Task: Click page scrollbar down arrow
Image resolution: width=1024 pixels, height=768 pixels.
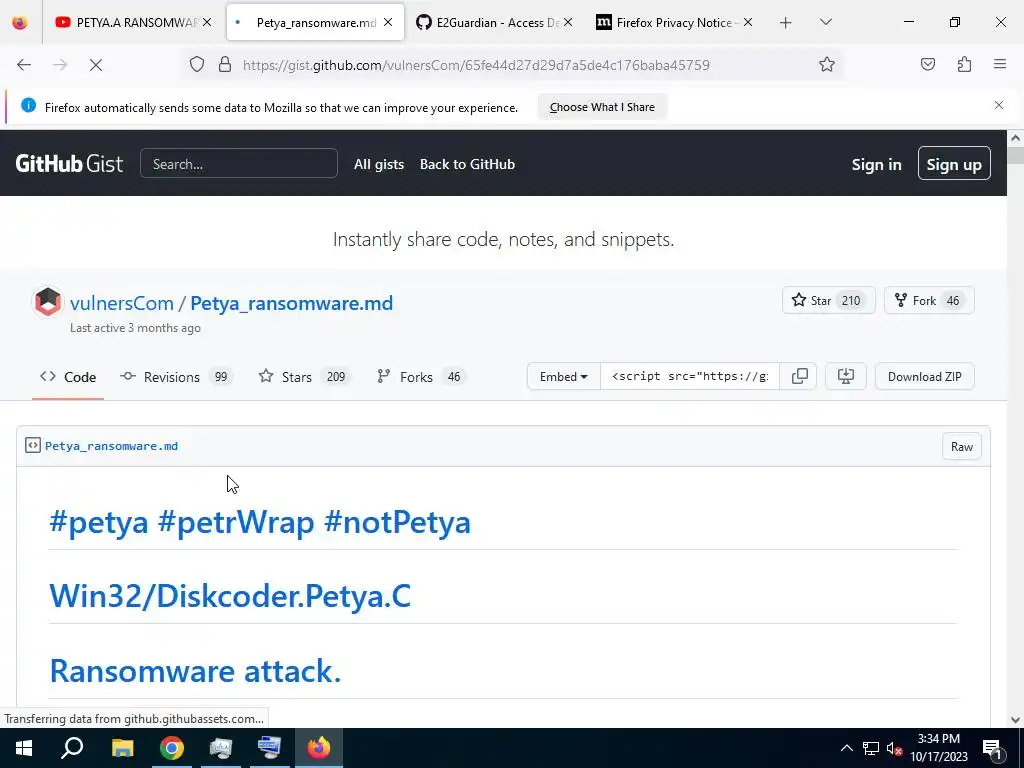Action: [1015, 720]
